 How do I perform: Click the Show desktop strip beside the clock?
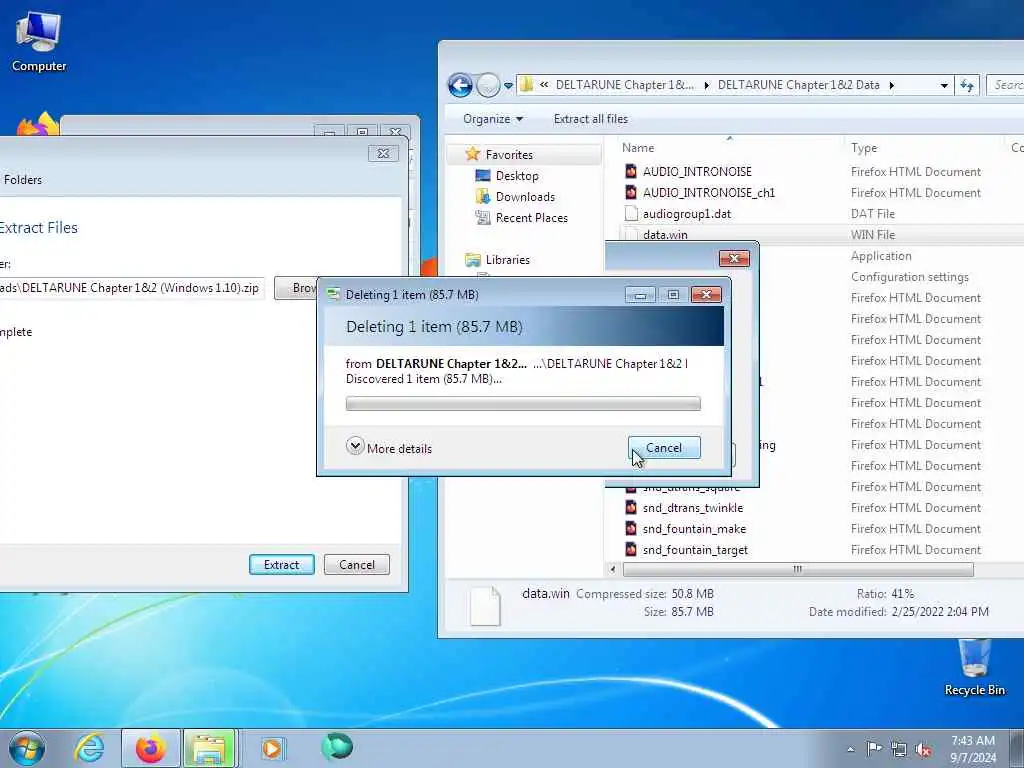pyautogui.click(x=1017, y=748)
